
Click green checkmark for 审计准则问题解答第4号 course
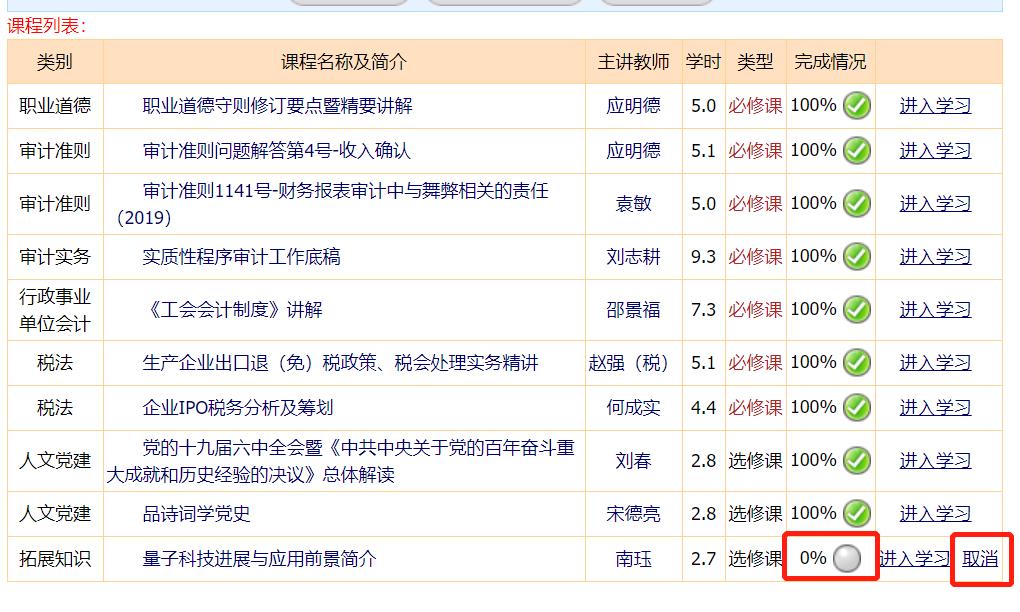857,151
